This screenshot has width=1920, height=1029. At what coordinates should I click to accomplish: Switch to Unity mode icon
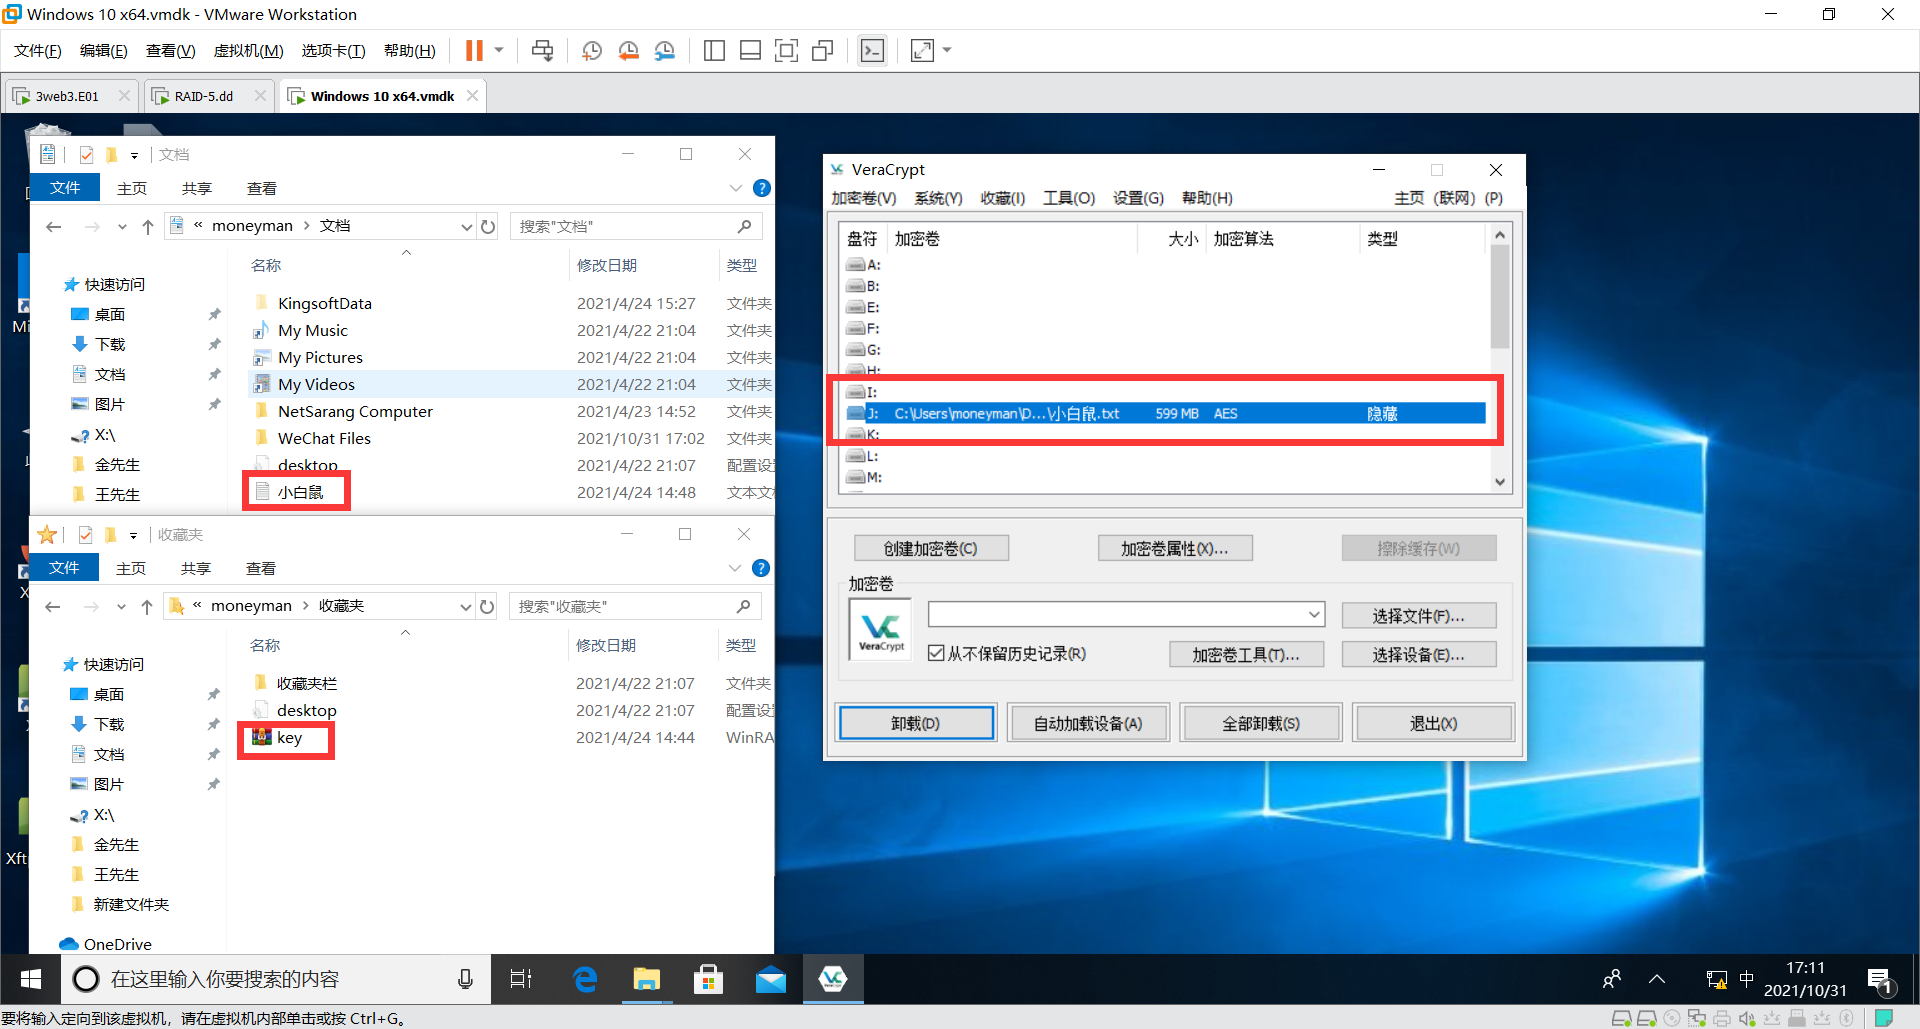pos(823,50)
